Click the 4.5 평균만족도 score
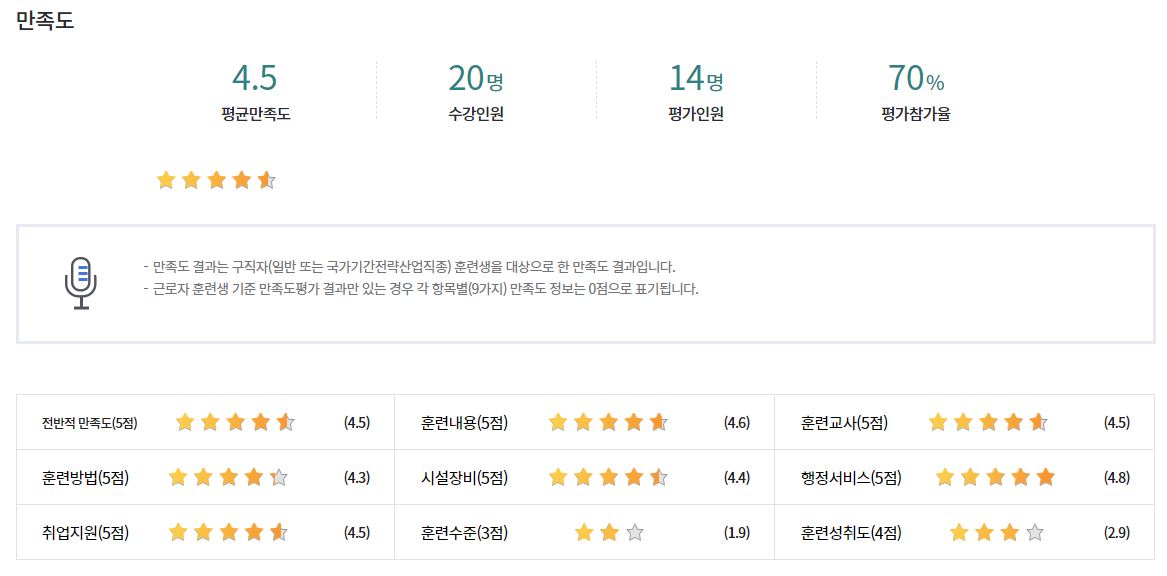This screenshot has height=576, width=1167. (255, 77)
